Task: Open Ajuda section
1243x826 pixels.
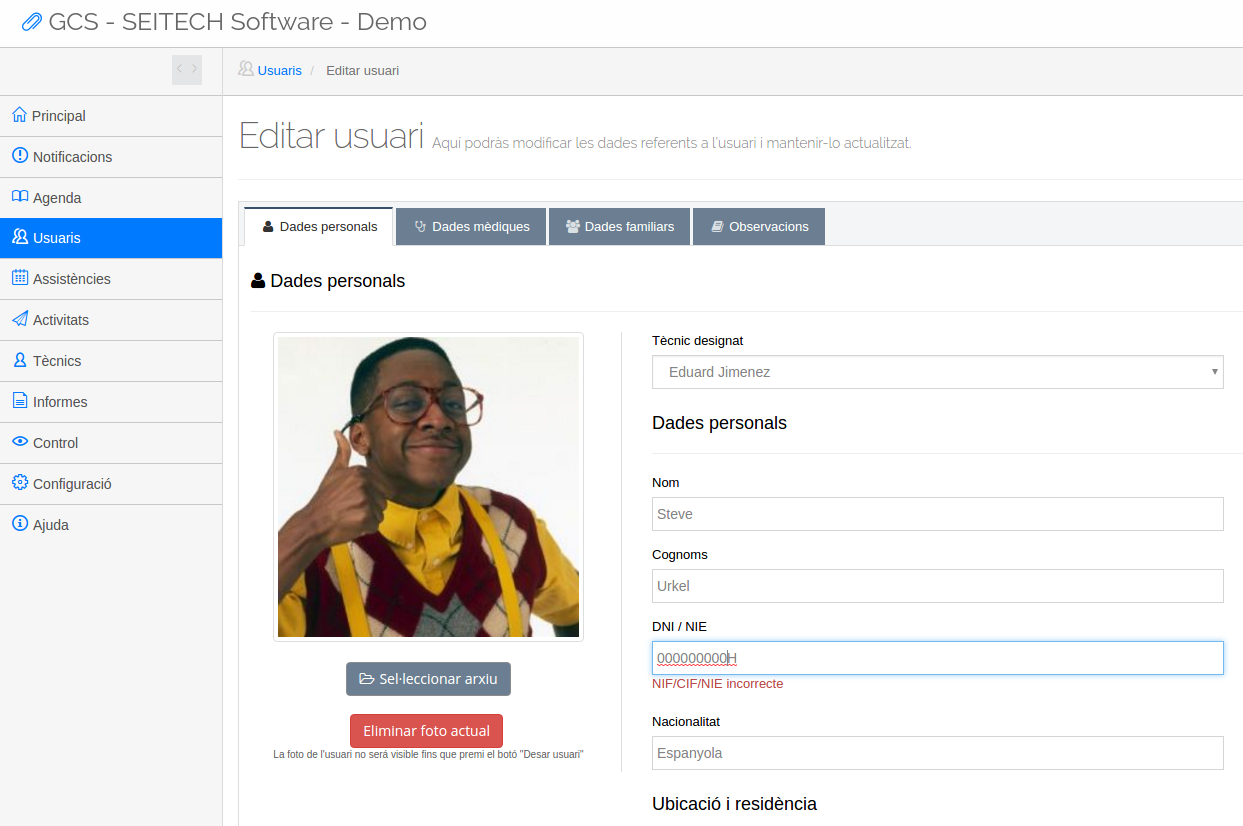Action: point(111,525)
